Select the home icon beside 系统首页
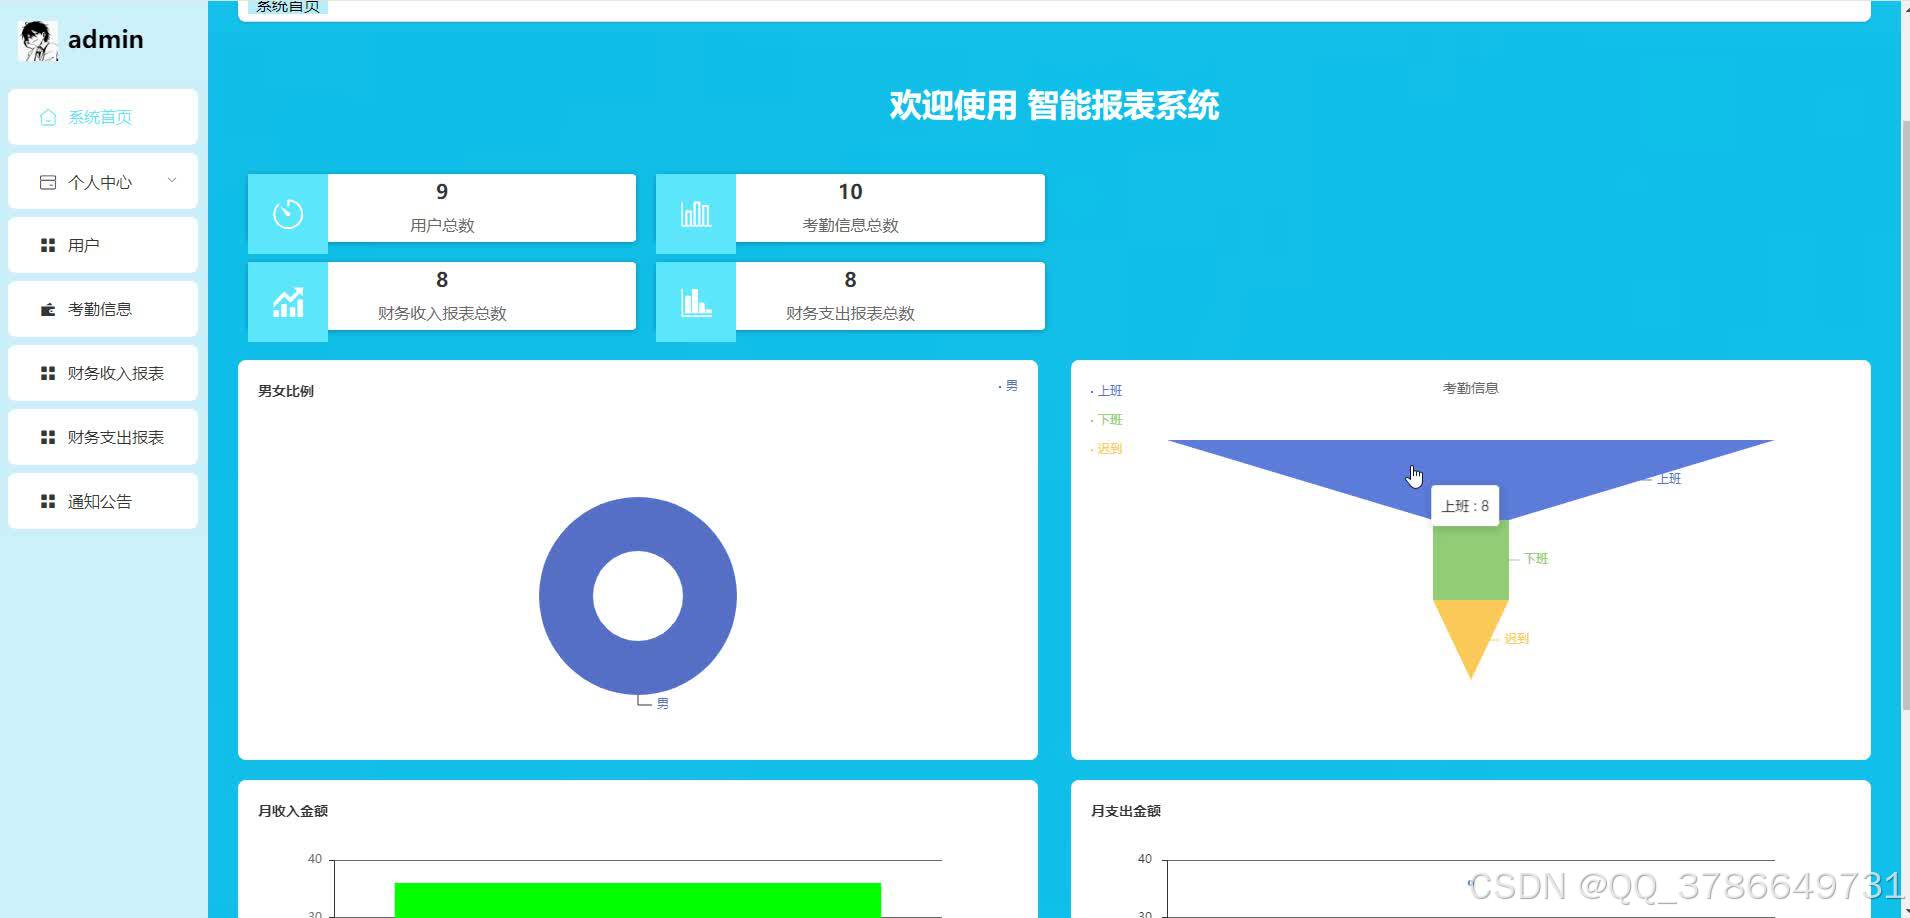1910x918 pixels. point(46,116)
